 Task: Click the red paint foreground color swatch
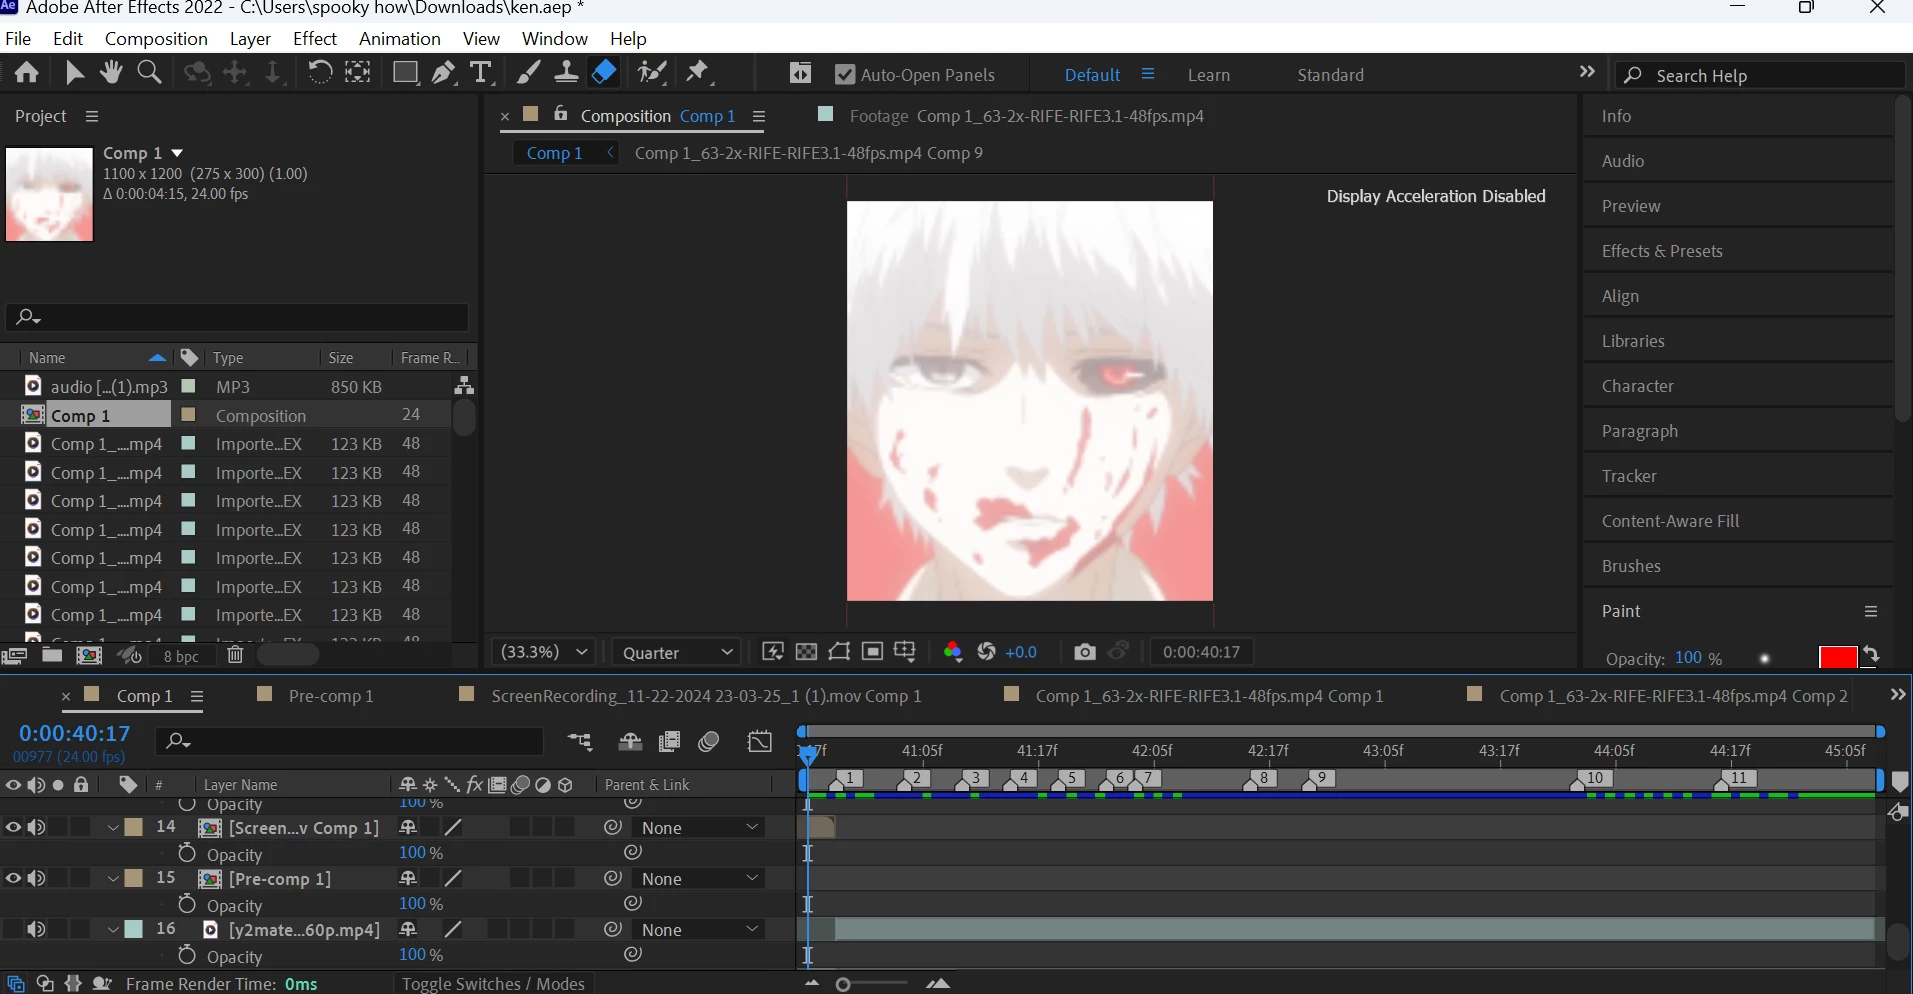point(1838,657)
